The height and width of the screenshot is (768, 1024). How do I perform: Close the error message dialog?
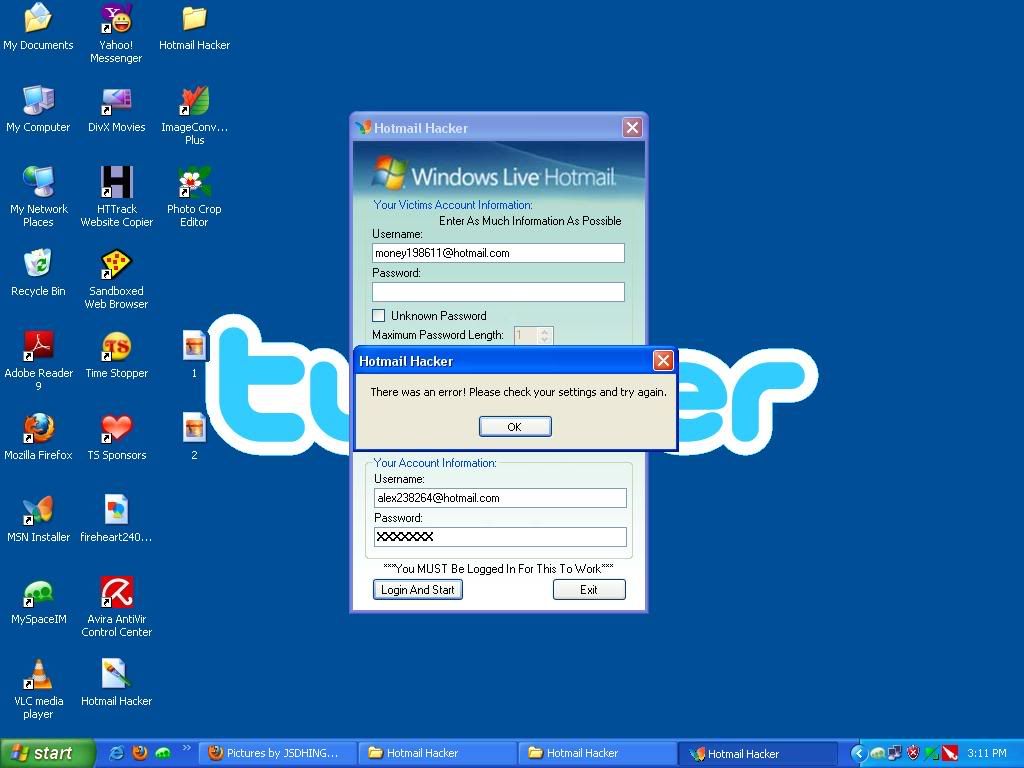point(663,360)
